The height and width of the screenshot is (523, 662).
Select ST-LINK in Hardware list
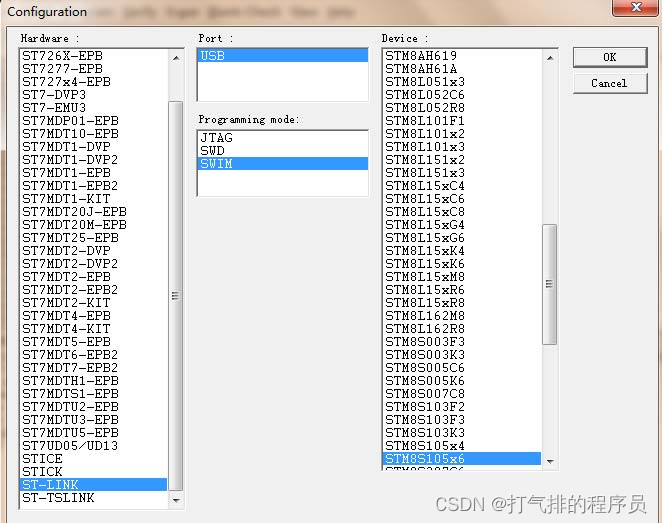(94, 485)
